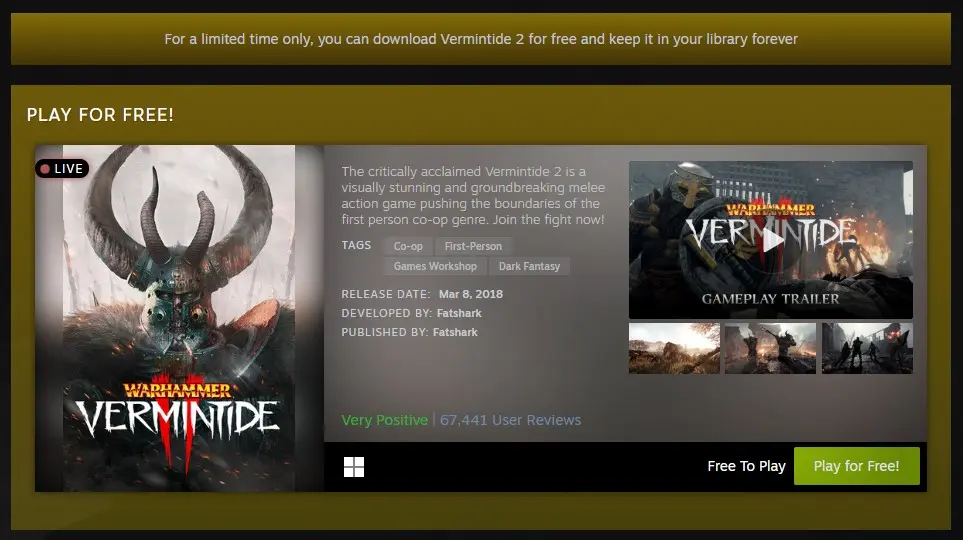This screenshot has height=540, width=963.
Task: Select the Co-op tag
Action: pyautogui.click(x=408, y=246)
